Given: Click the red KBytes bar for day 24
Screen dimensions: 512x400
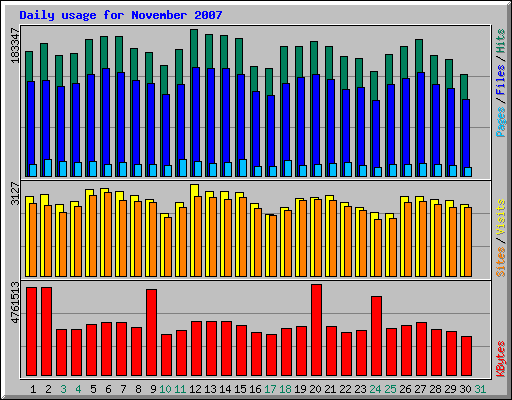Looking at the screenshot, I should [x=376, y=336].
